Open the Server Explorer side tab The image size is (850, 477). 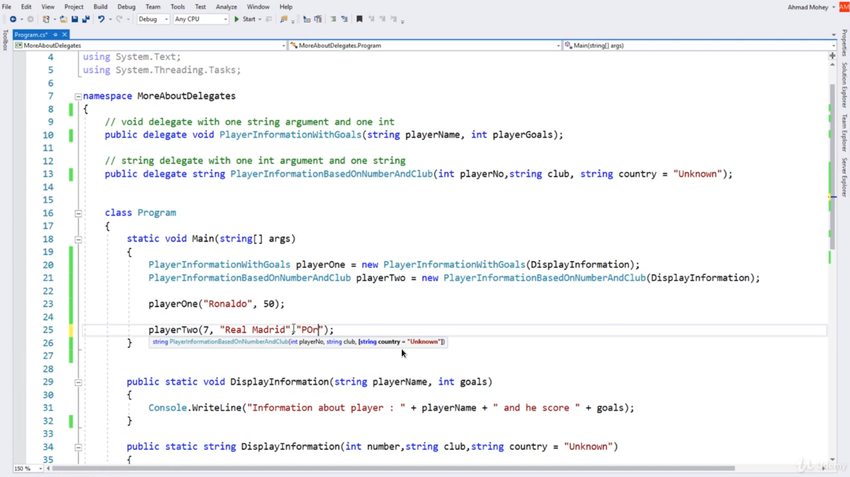(844, 178)
